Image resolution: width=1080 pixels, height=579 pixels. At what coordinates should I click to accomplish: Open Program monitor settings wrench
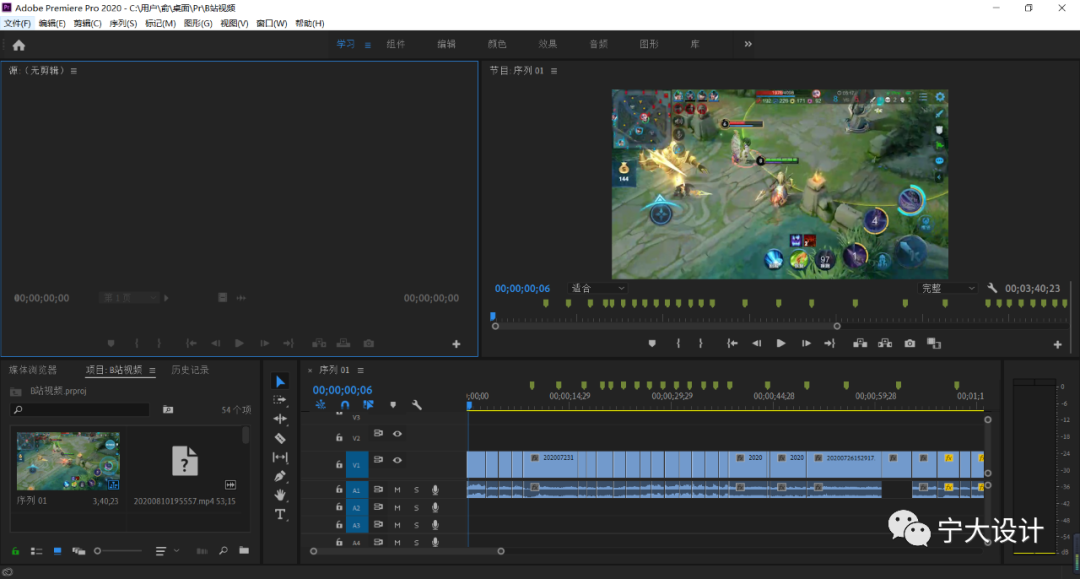(992, 288)
